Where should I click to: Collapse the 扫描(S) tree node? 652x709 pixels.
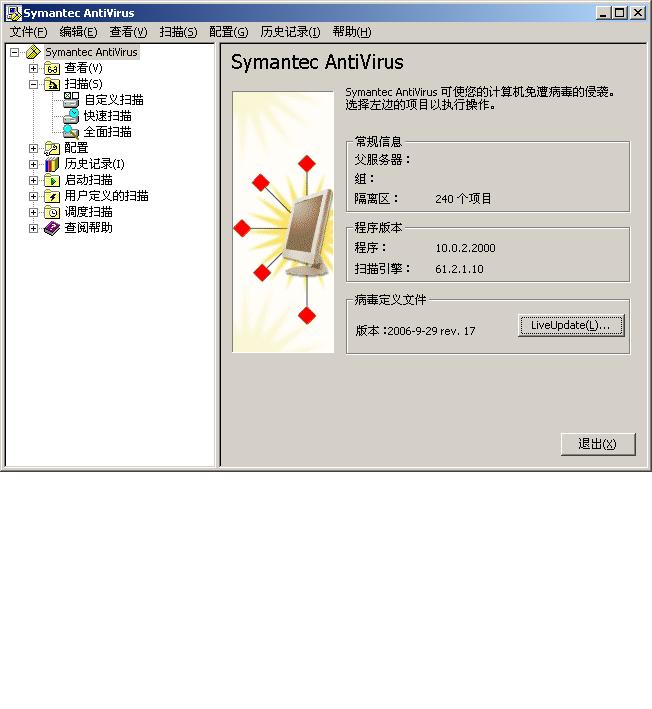pos(33,84)
